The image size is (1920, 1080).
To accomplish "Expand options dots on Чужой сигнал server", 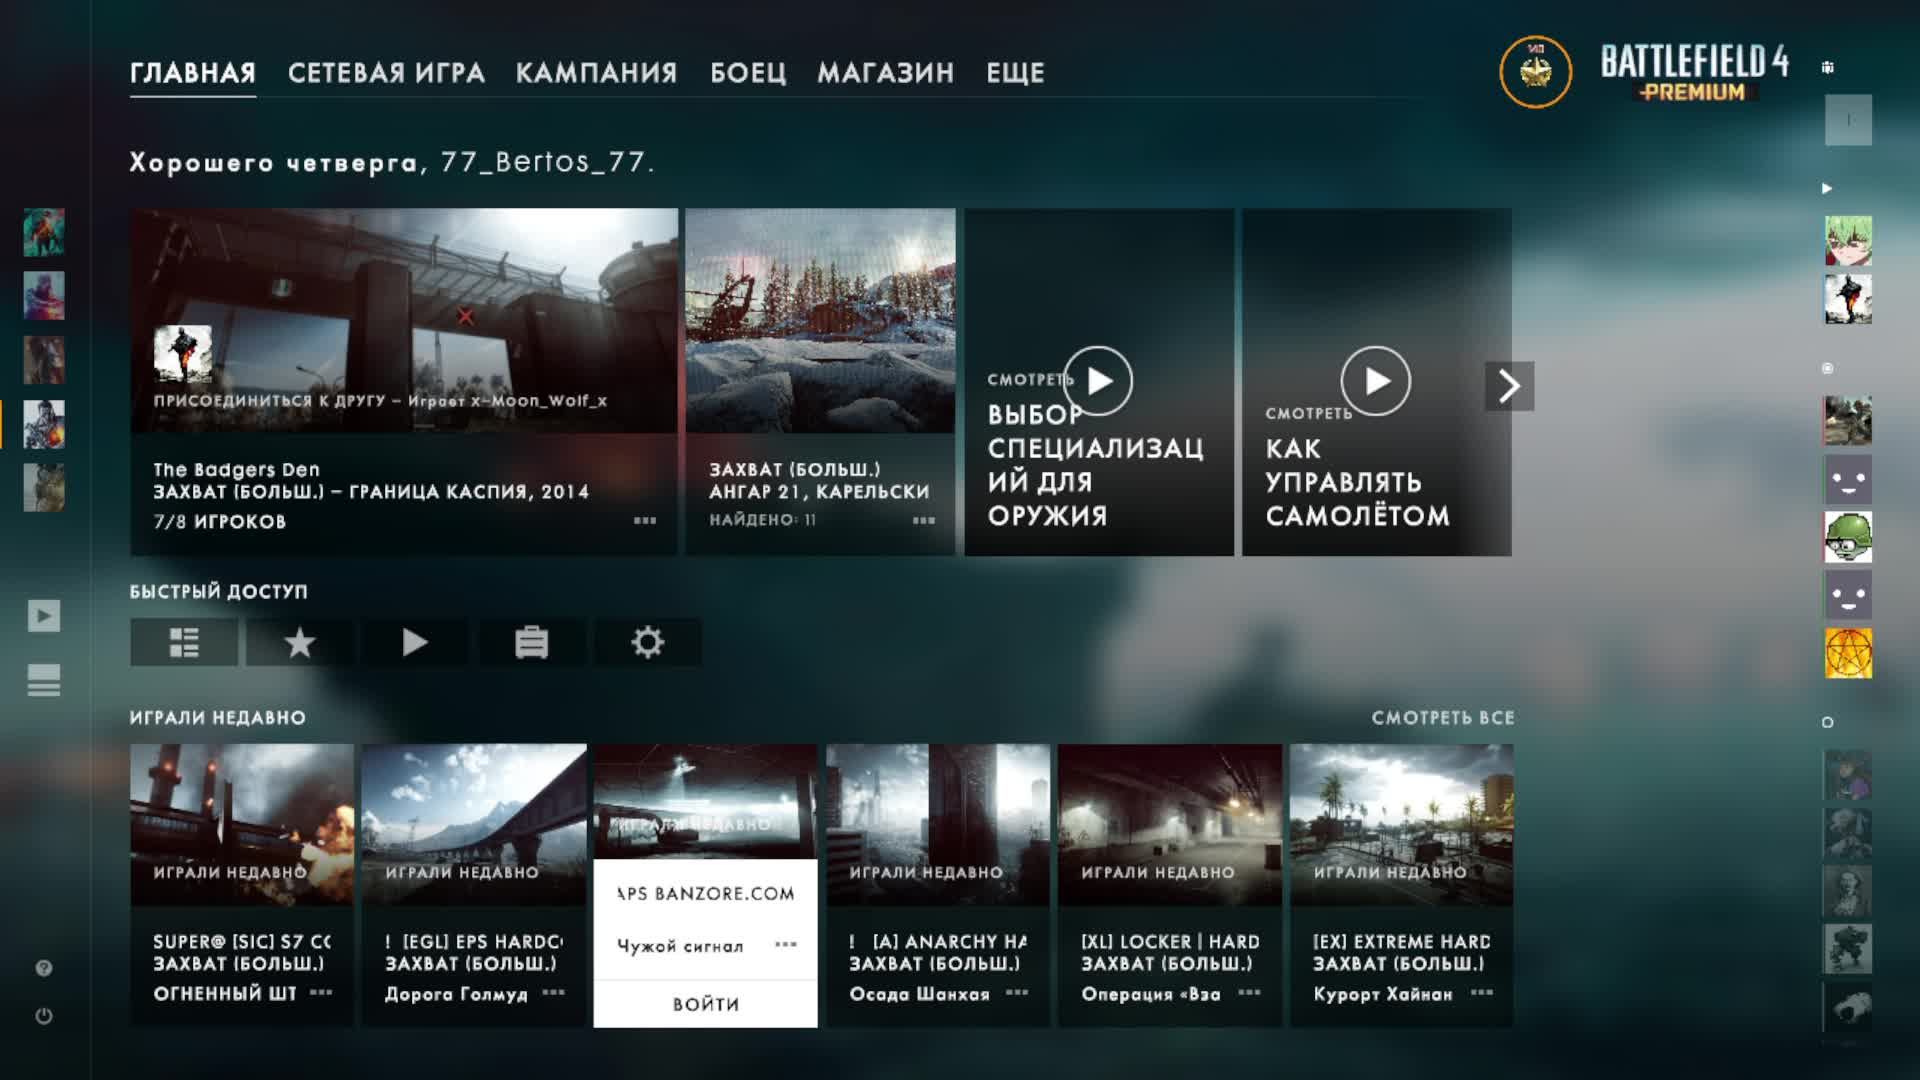I will [786, 944].
